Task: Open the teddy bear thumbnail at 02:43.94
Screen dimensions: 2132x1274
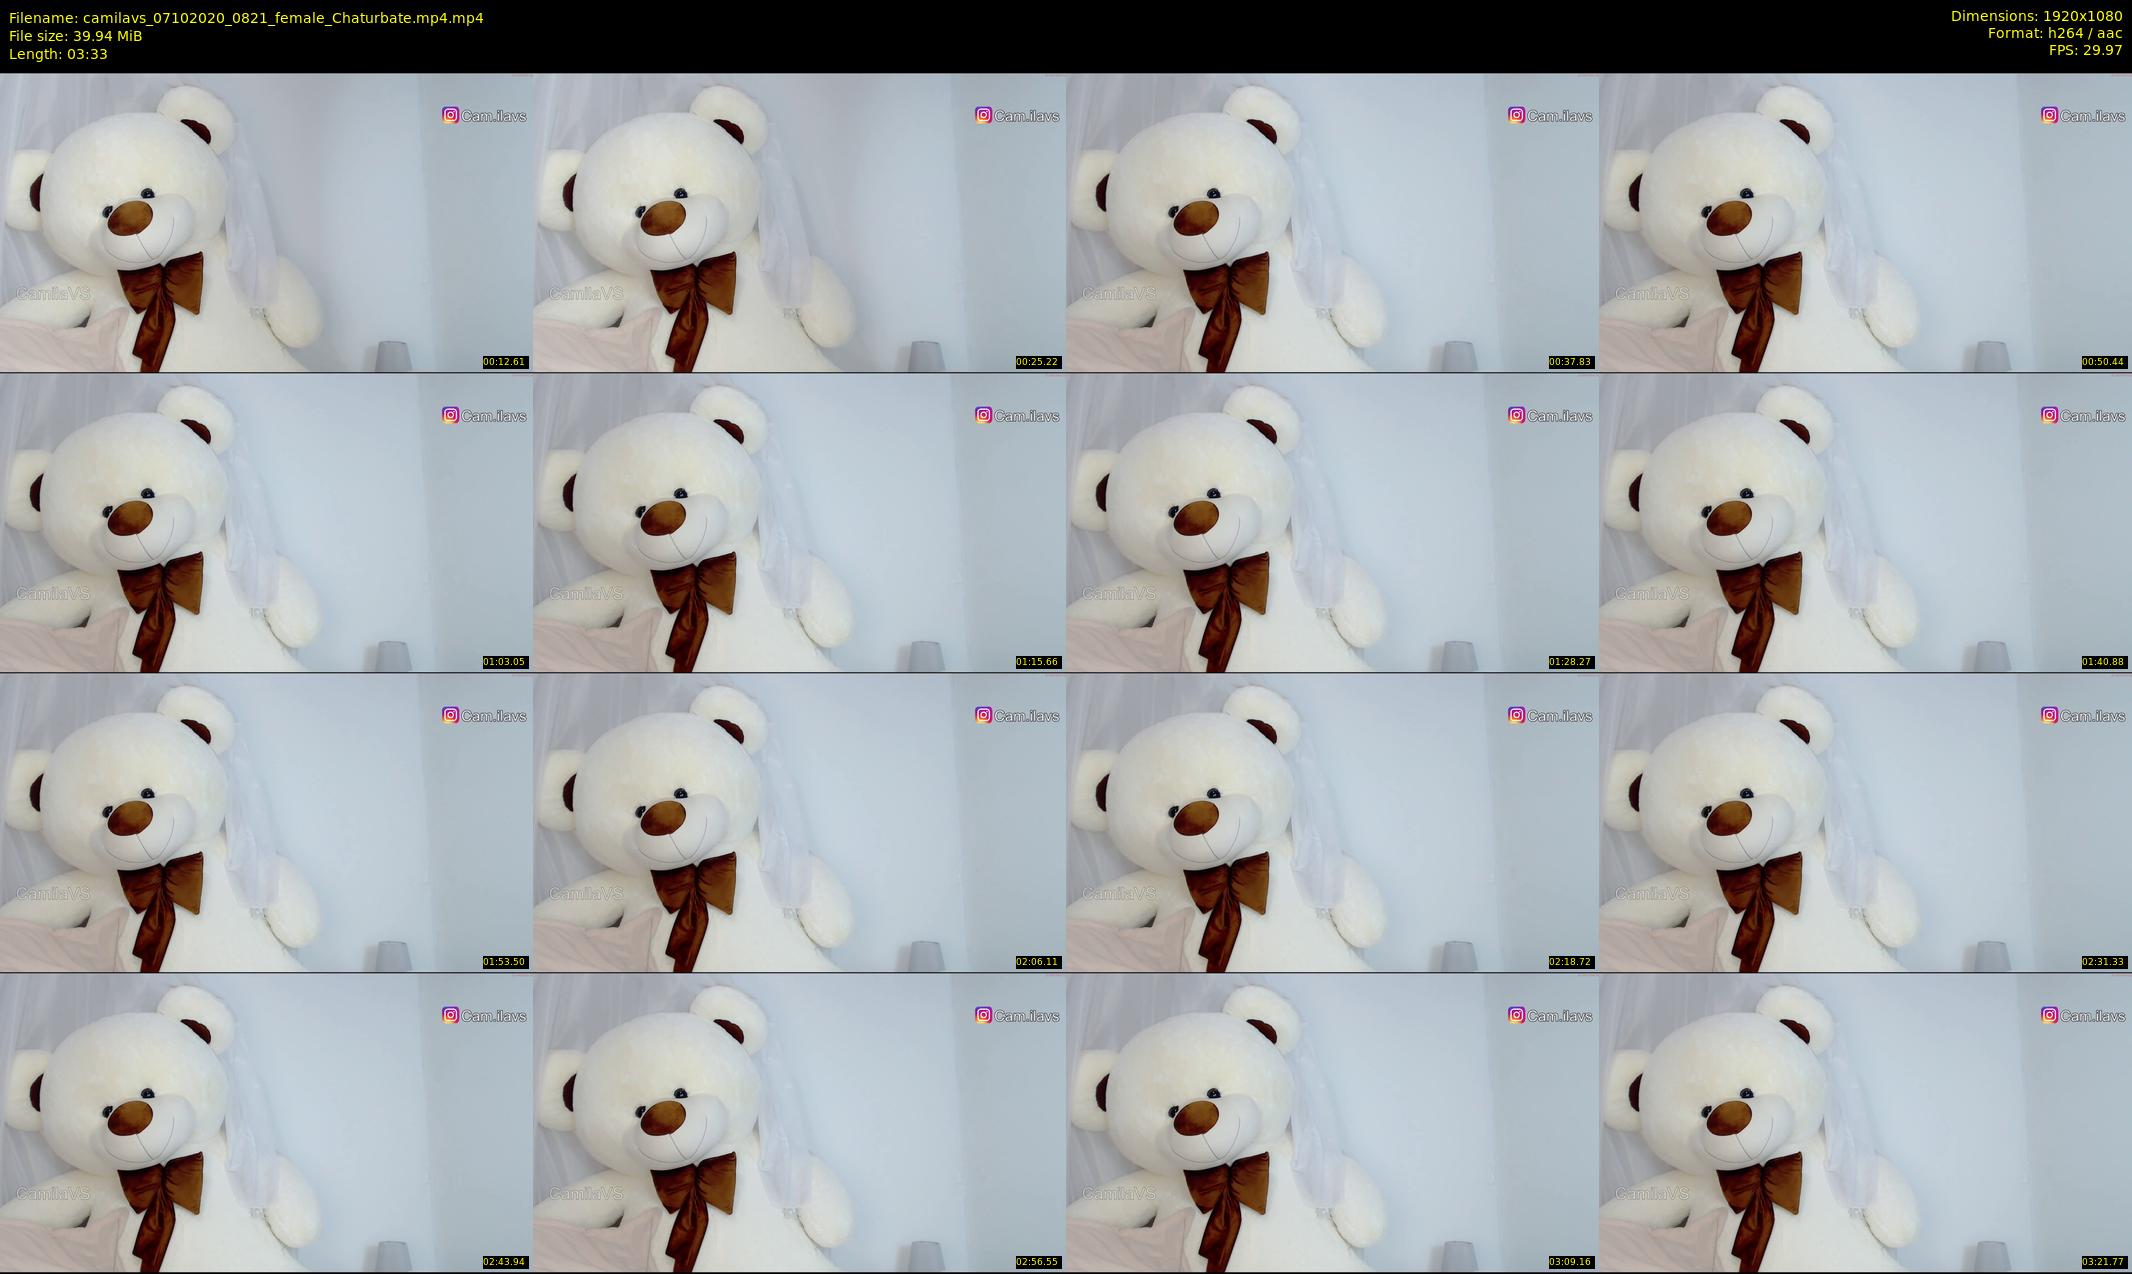Action: (266, 1122)
